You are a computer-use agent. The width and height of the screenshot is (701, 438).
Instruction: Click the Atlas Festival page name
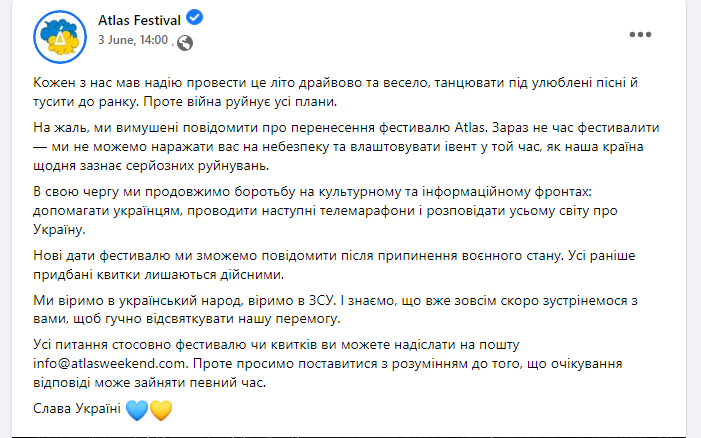[139, 20]
